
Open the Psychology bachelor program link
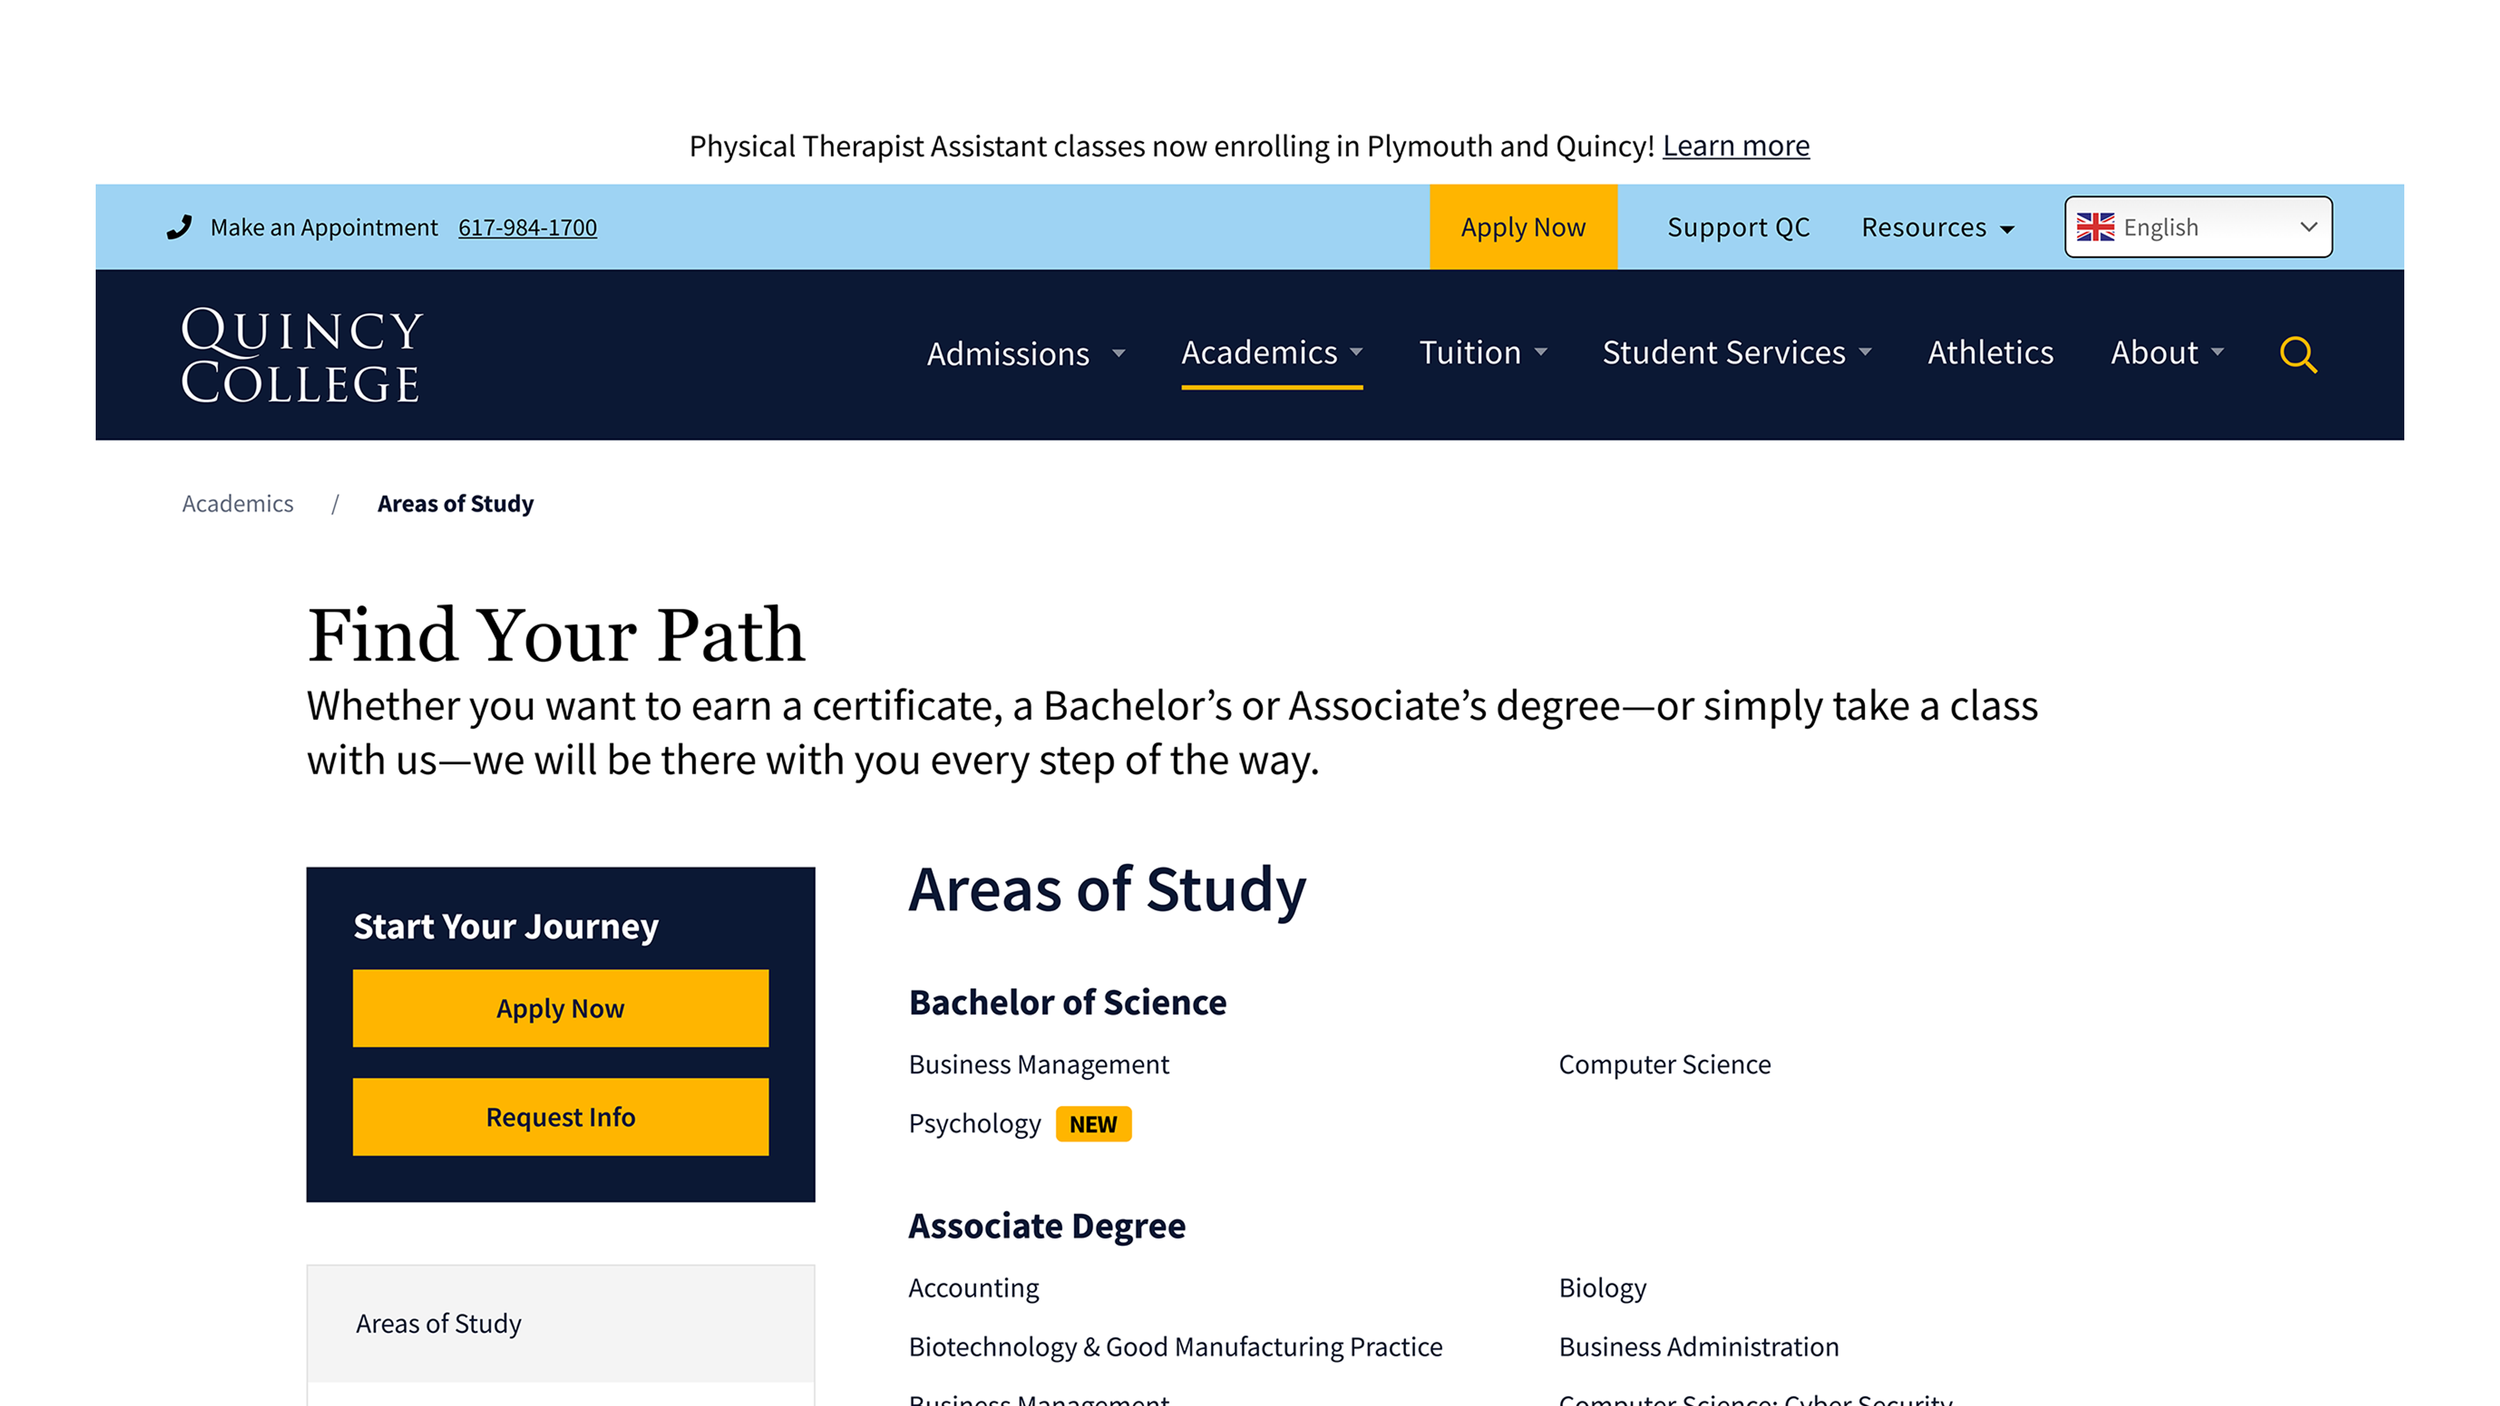(974, 1124)
